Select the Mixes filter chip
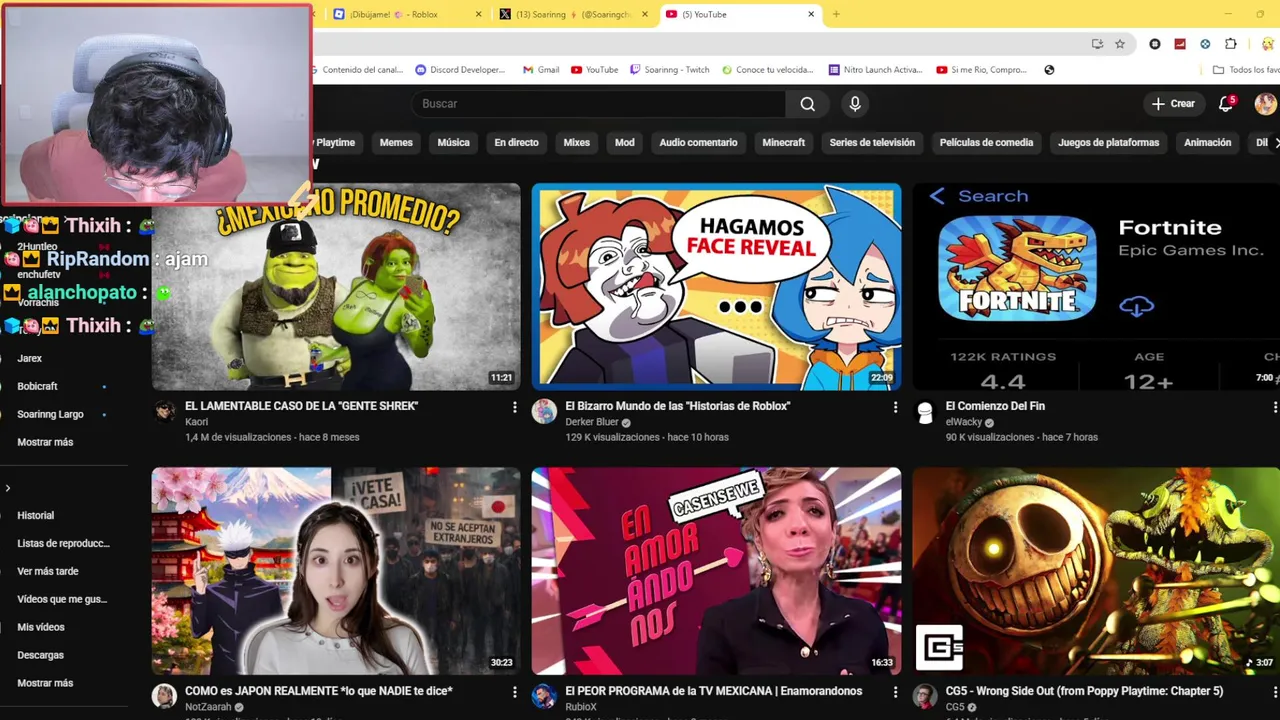The width and height of the screenshot is (1280, 720). tap(576, 143)
